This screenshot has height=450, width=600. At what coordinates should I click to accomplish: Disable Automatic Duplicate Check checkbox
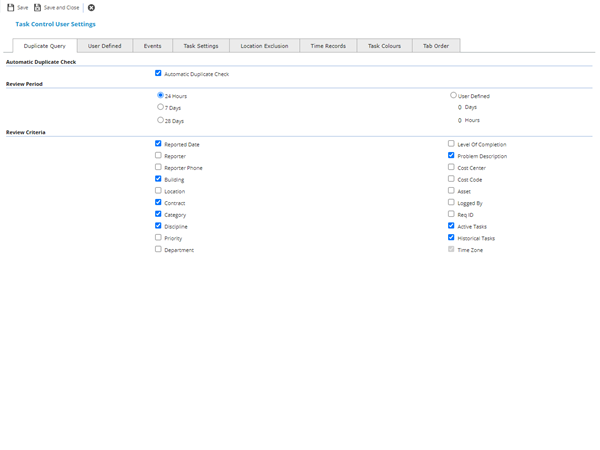pyautogui.click(x=158, y=73)
